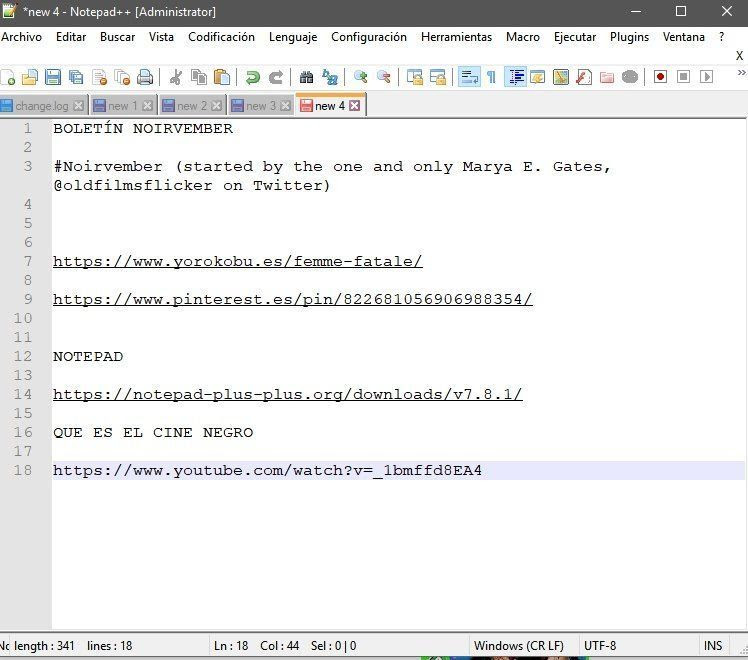Toggle Show all characters pilcrow icon
This screenshot has height=660, width=748.
tap(491, 77)
